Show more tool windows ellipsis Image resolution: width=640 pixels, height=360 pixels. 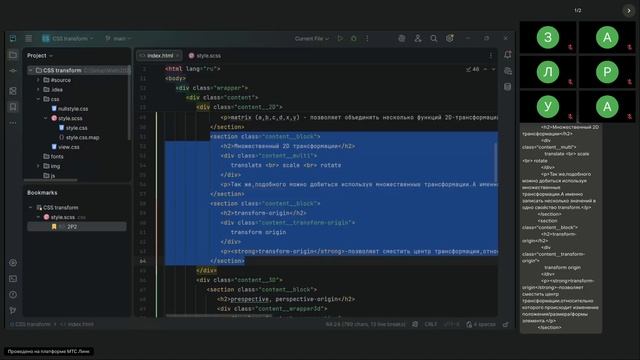(x=13, y=123)
